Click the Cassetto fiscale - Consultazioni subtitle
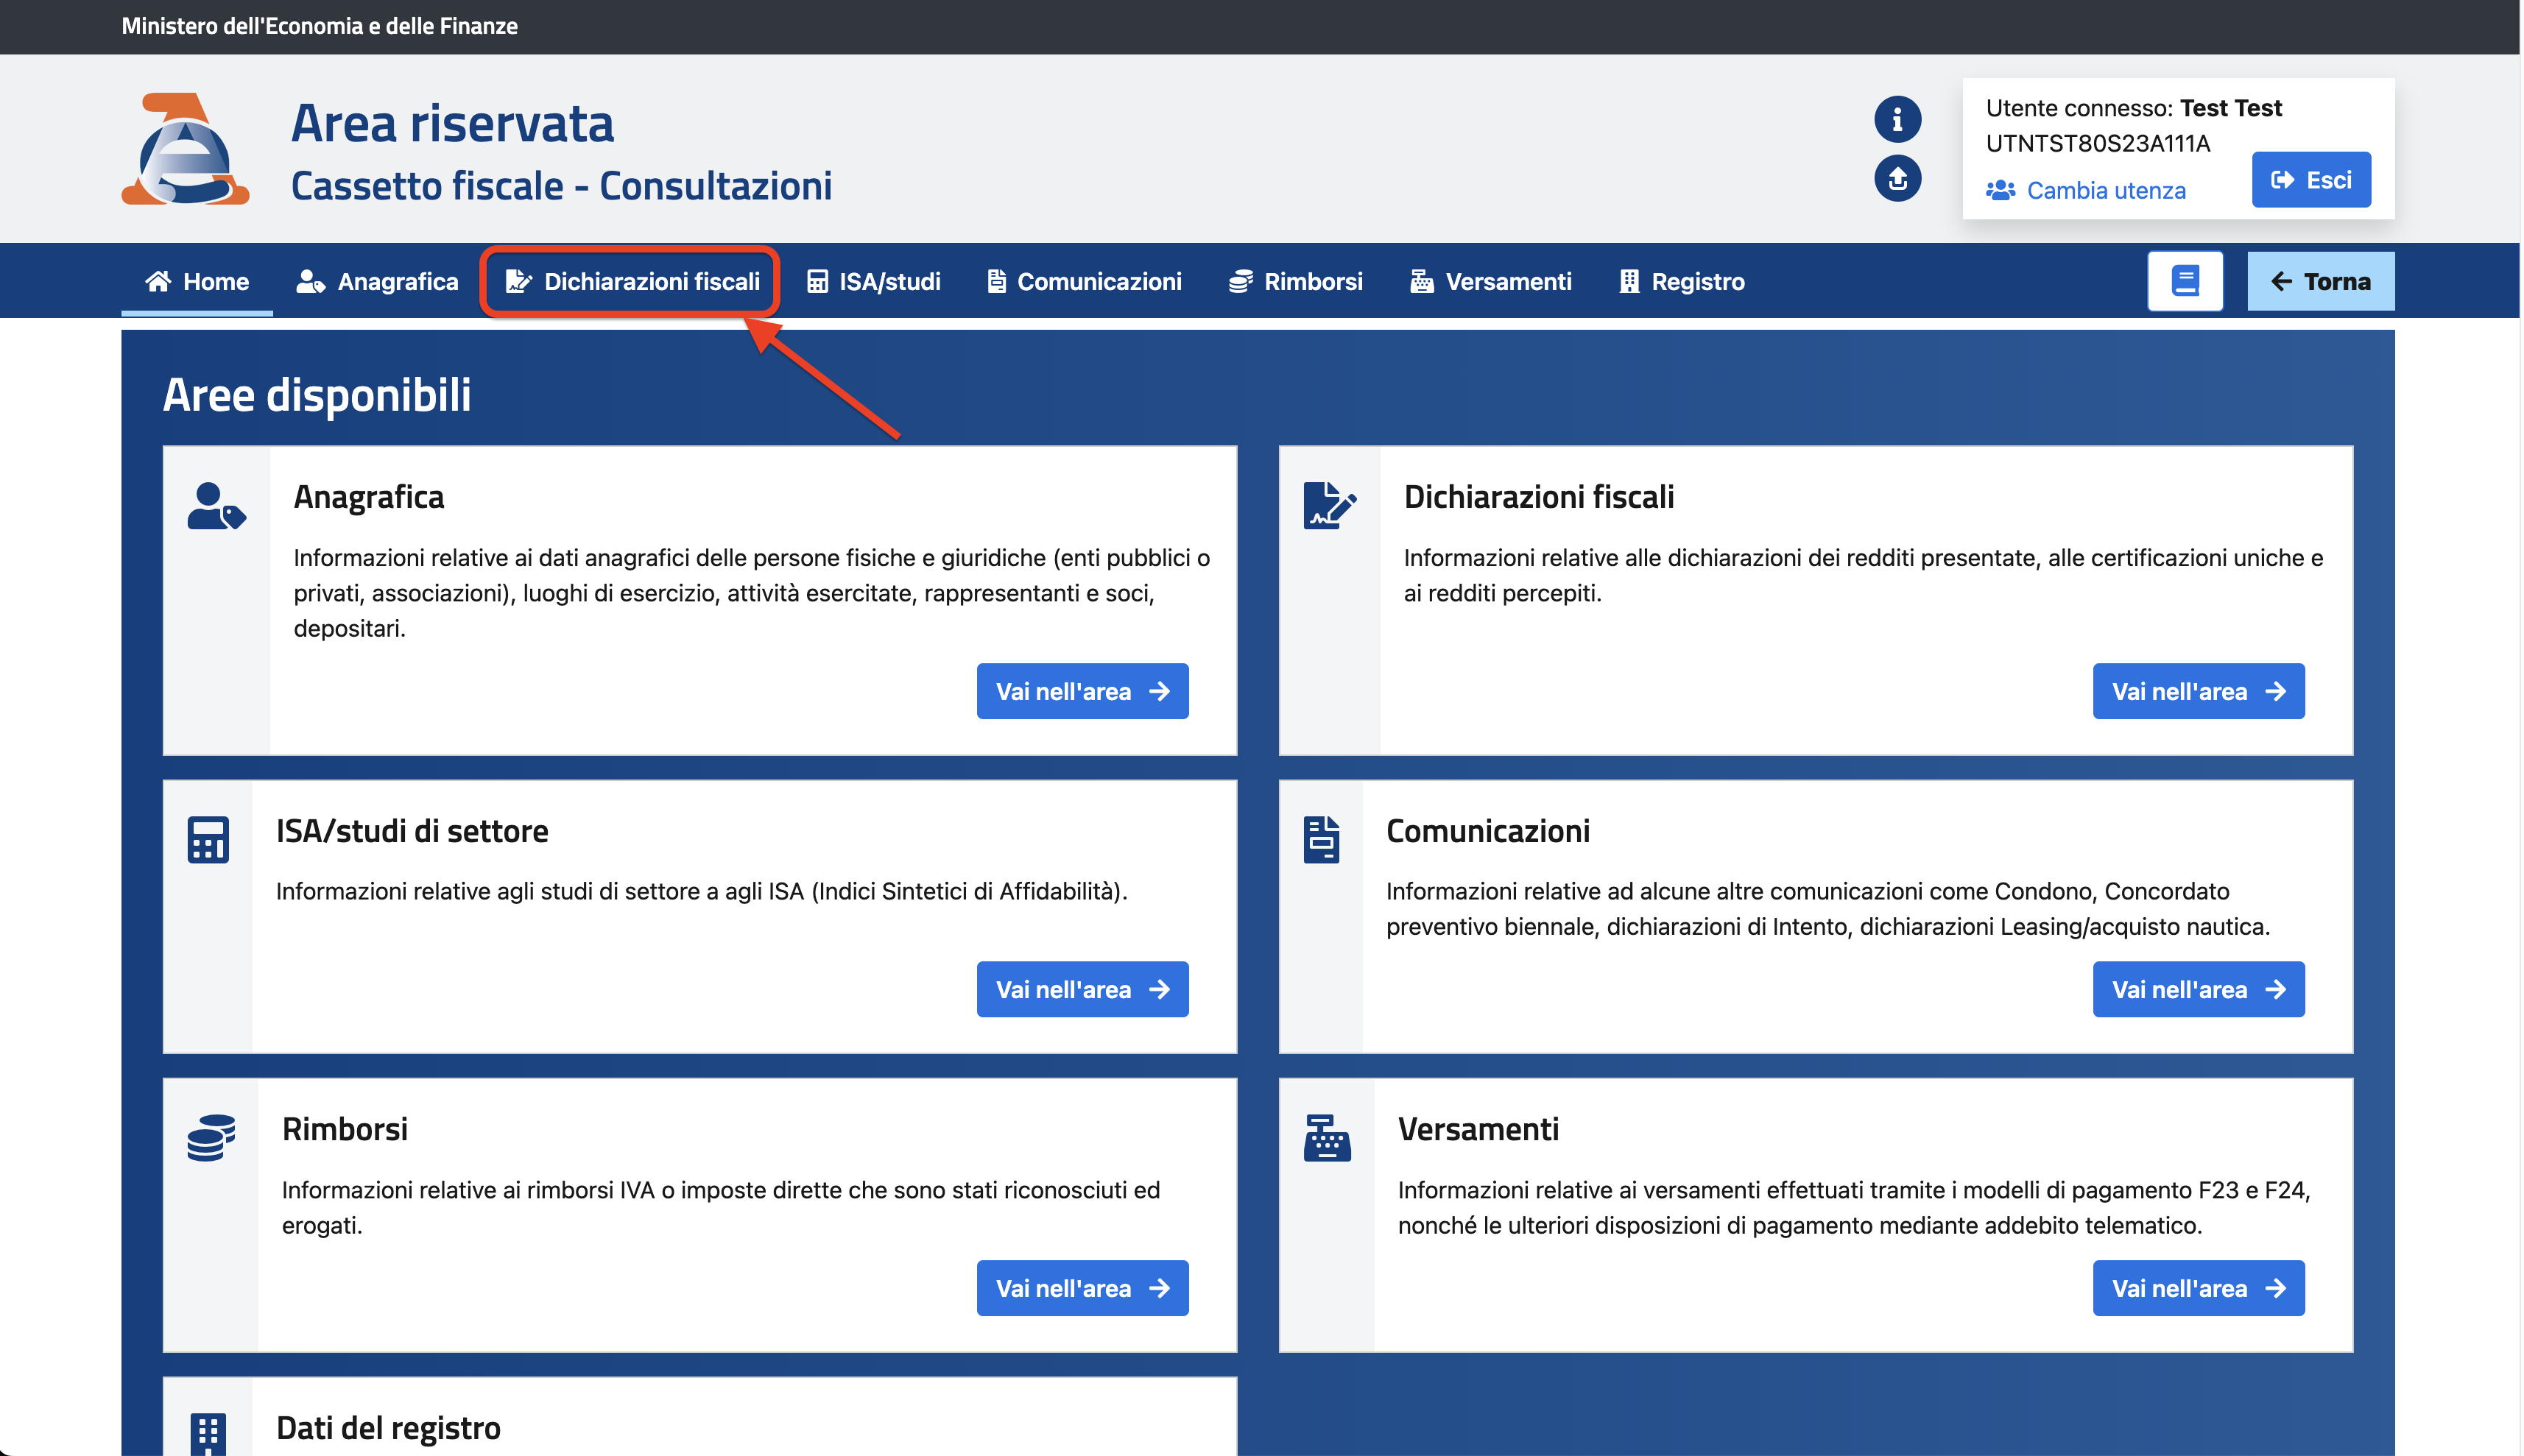This screenshot has height=1456, width=2524. pos(561,186)
